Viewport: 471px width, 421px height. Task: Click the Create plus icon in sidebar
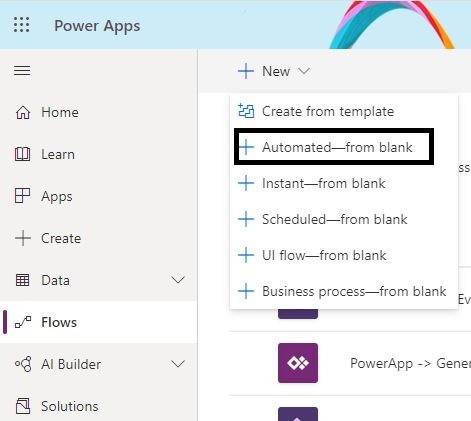[x=23, y=238]
